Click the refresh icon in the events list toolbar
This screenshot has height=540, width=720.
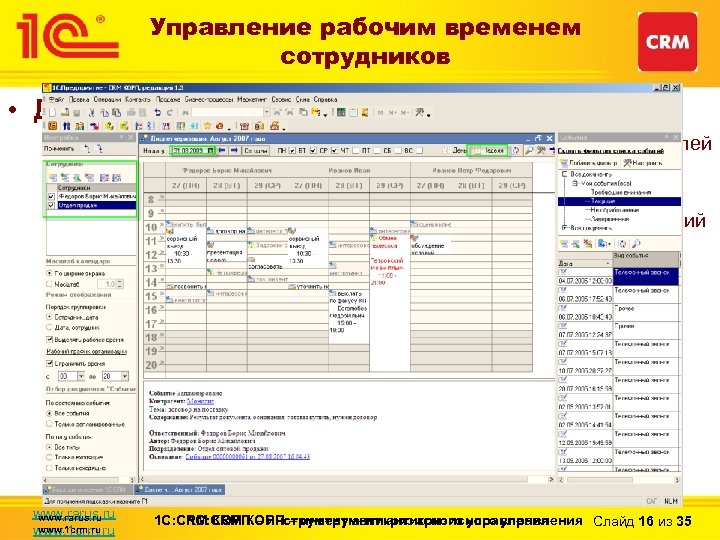click(x=622, y=244)
